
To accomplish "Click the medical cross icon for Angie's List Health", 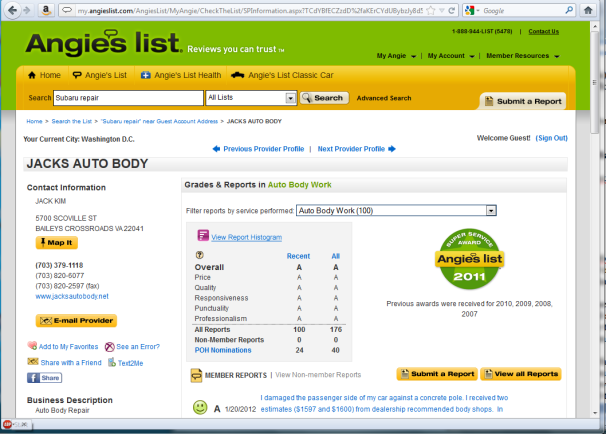I will (x=145, y=75).
